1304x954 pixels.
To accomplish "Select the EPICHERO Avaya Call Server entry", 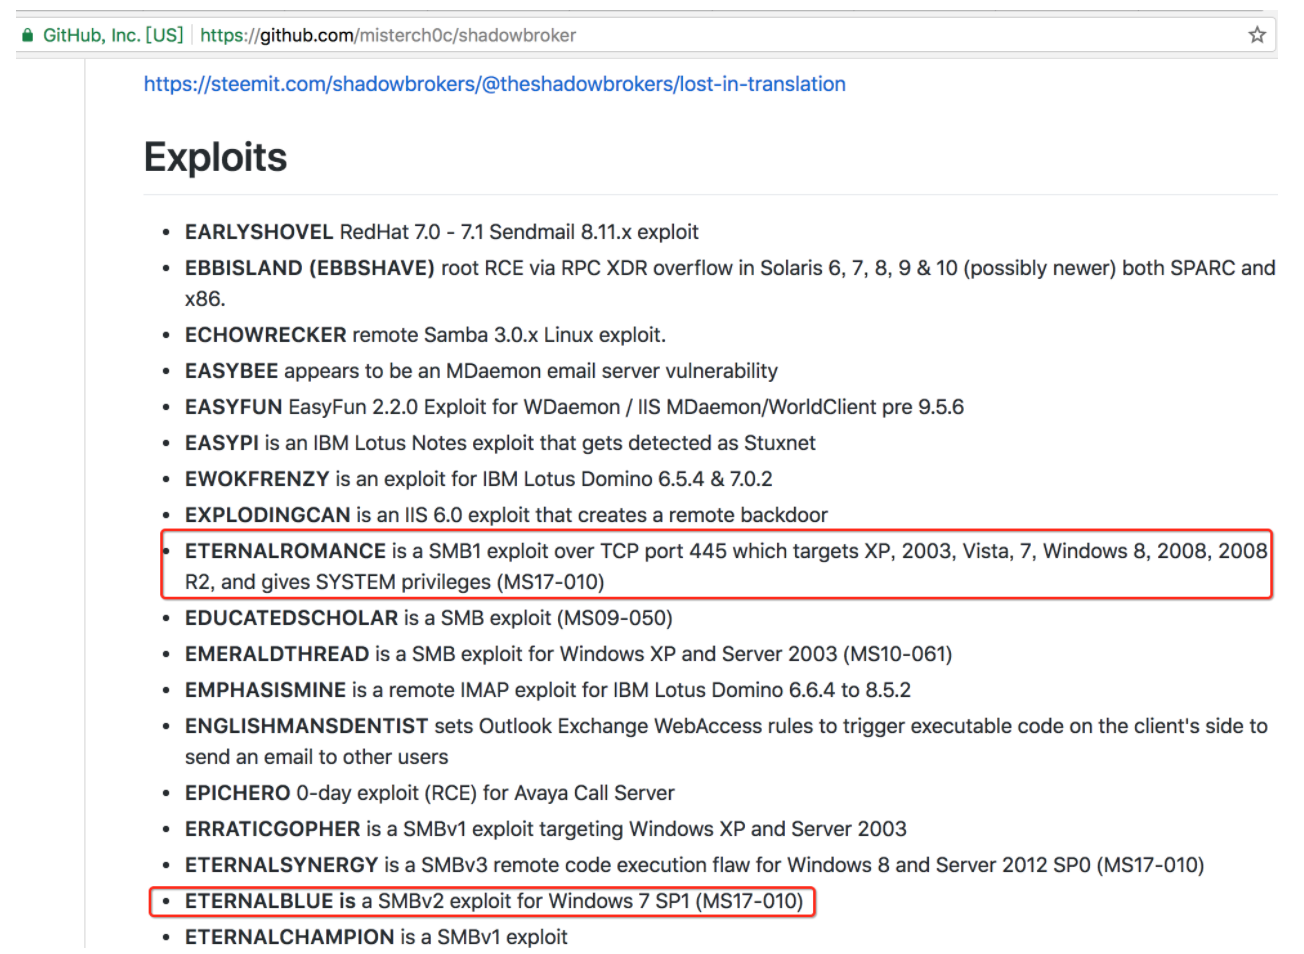I will 429,793.
